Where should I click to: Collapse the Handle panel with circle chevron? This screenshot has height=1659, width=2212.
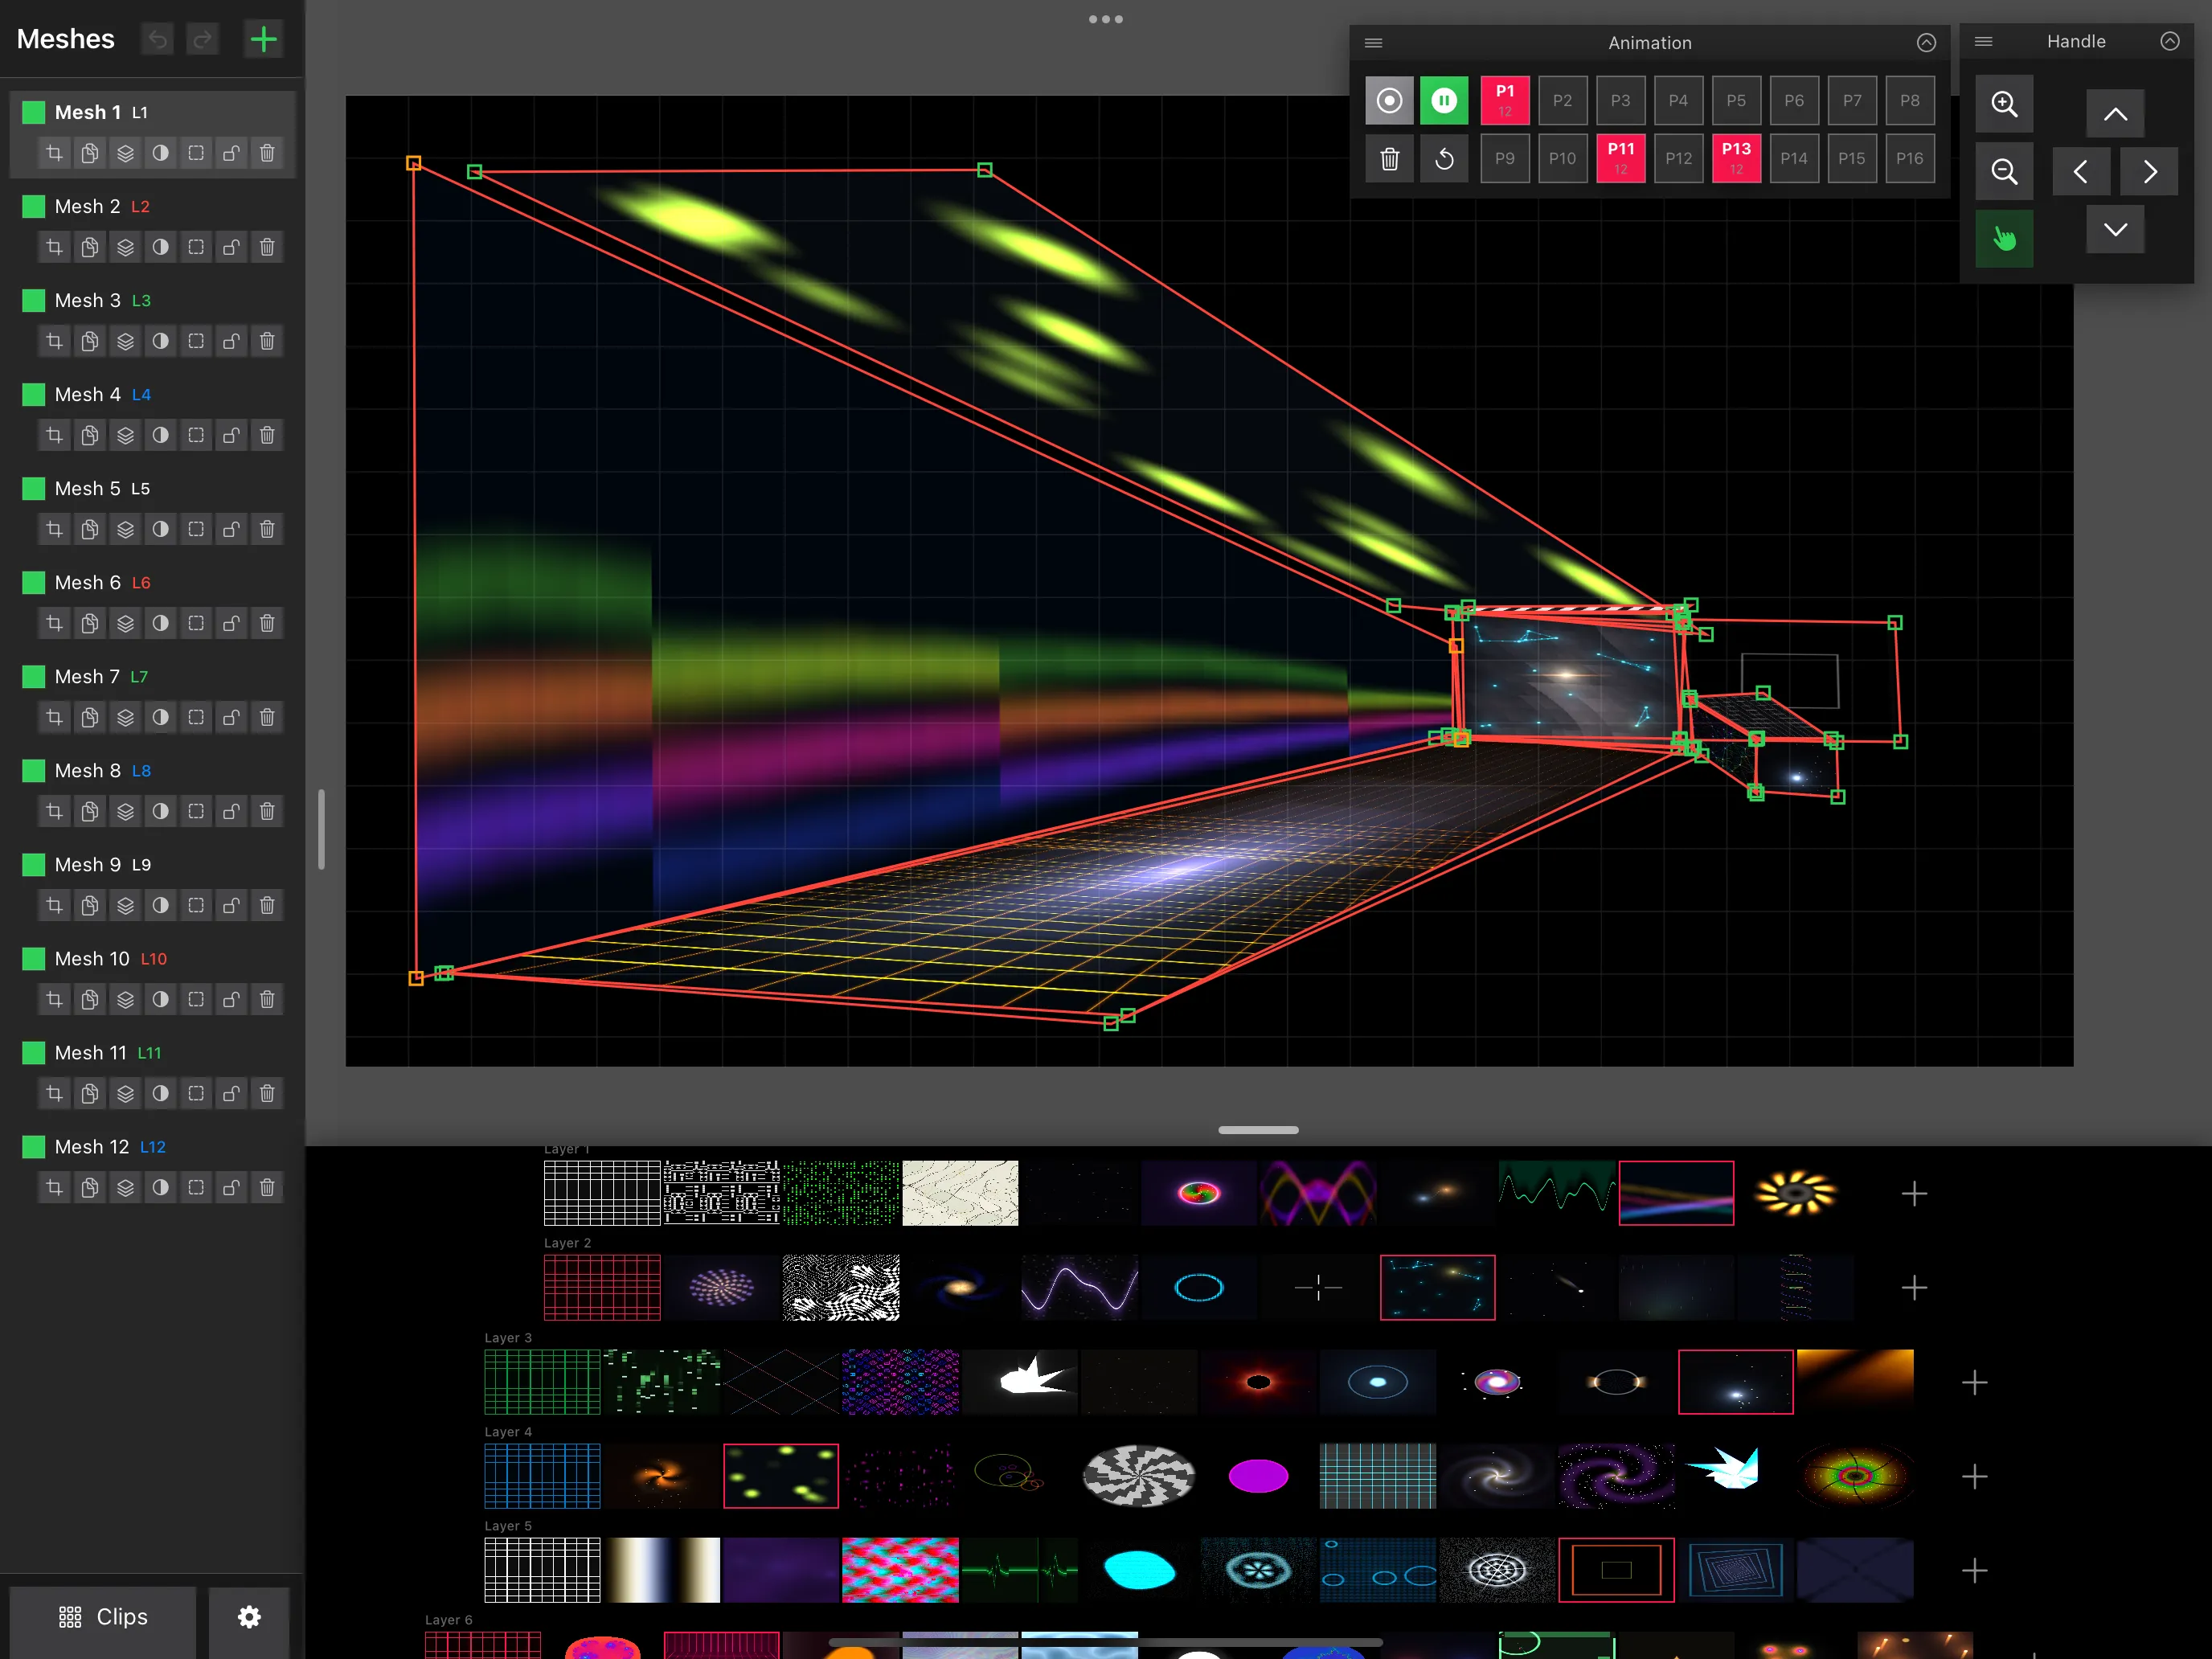pos(2169,41)
